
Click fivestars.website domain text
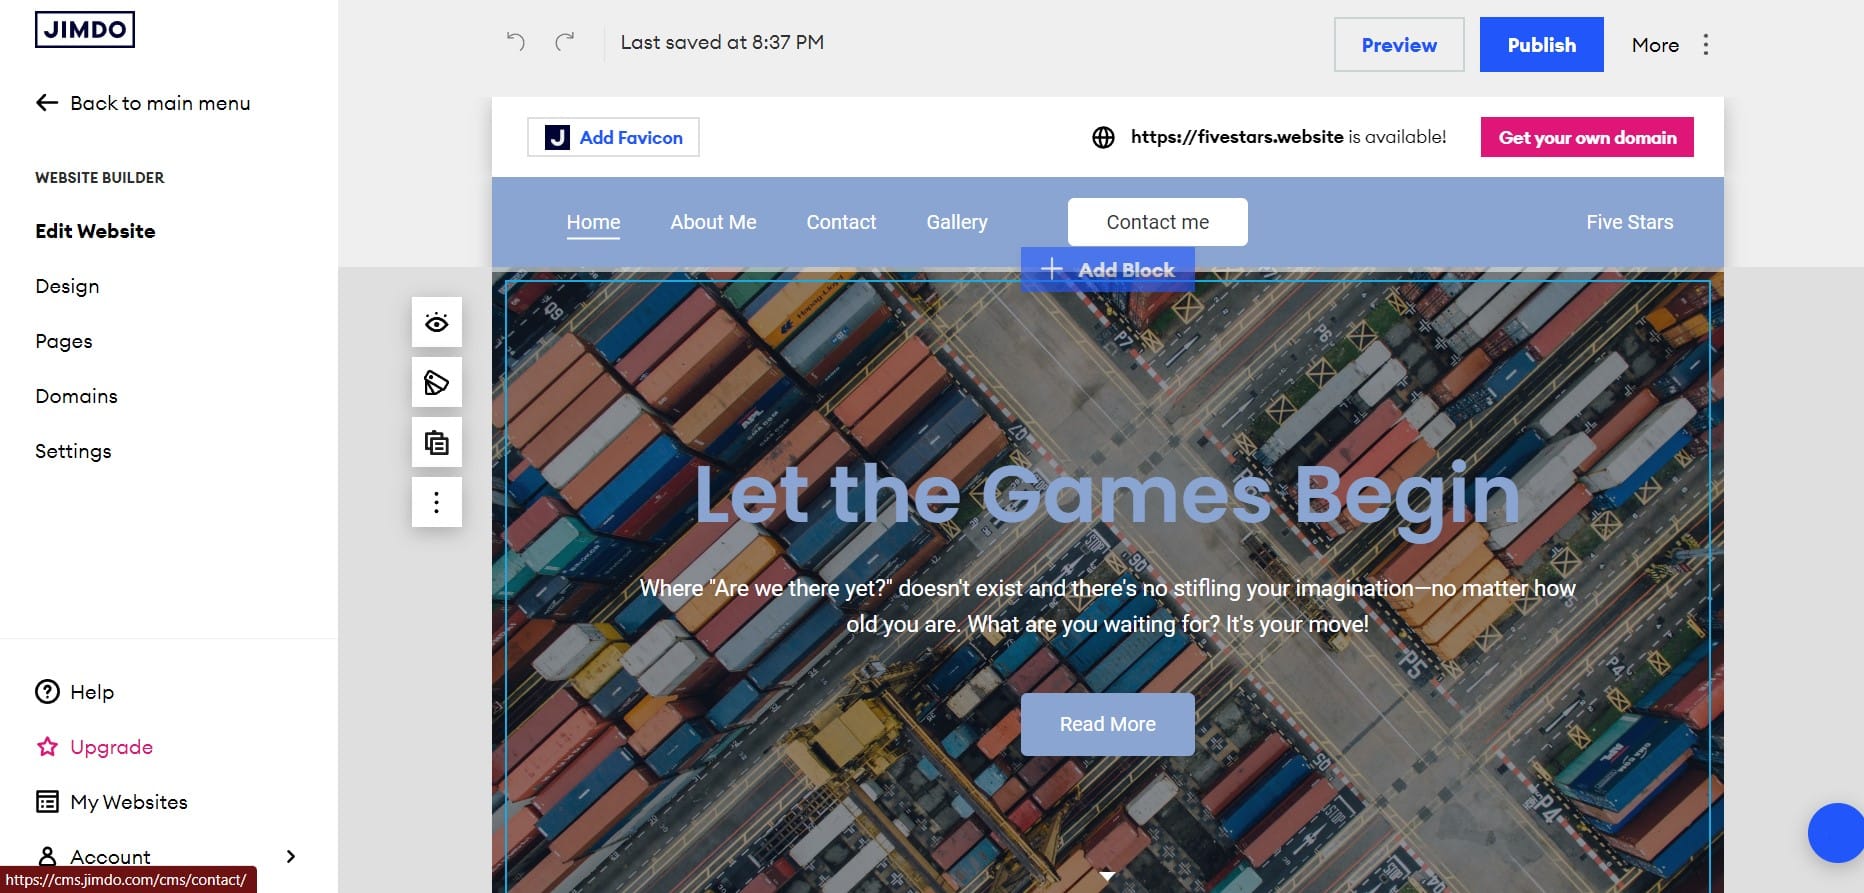coord(1237,137)
